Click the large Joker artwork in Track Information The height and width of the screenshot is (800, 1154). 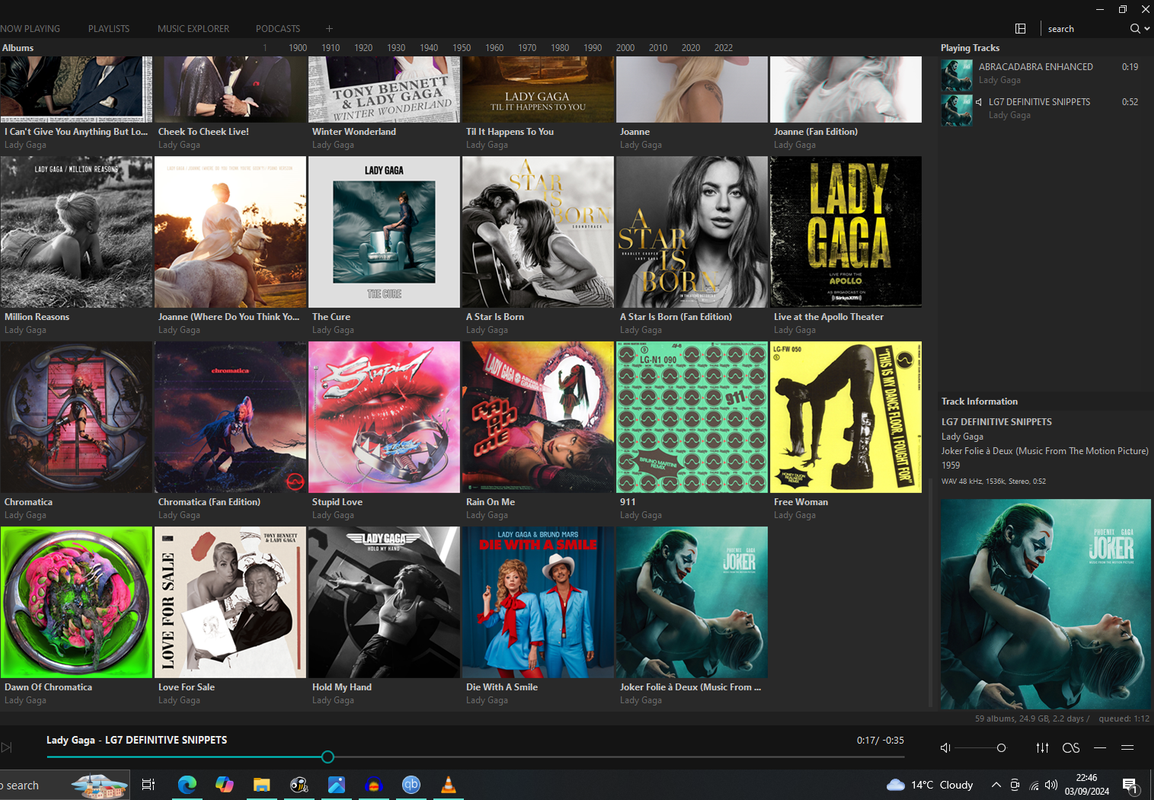[x=1045, y=604]
